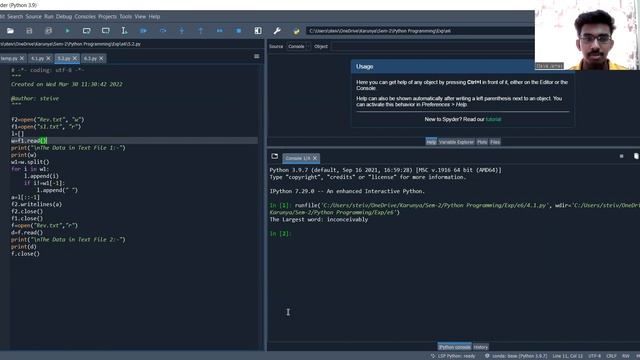Open the Run menu
640x360 pixels.
49,17
